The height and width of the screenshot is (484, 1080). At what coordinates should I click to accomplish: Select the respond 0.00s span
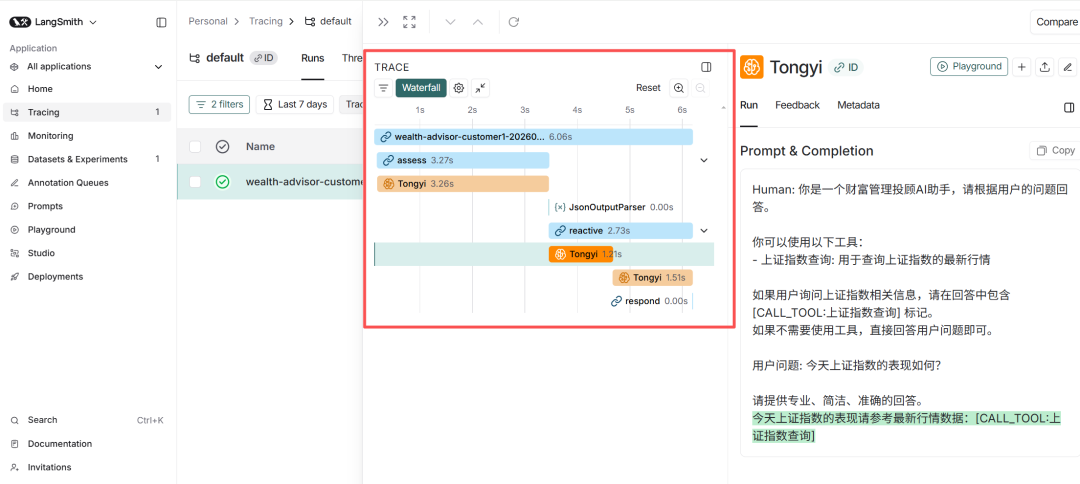(x=650, y=301)
